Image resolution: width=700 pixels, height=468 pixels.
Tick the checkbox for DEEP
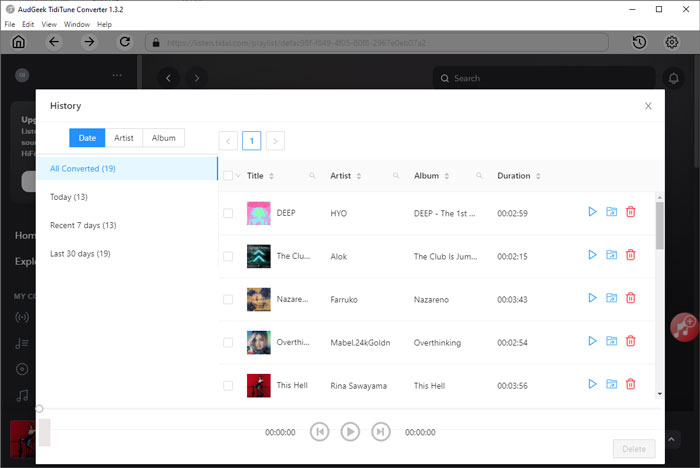coord(228,213)
